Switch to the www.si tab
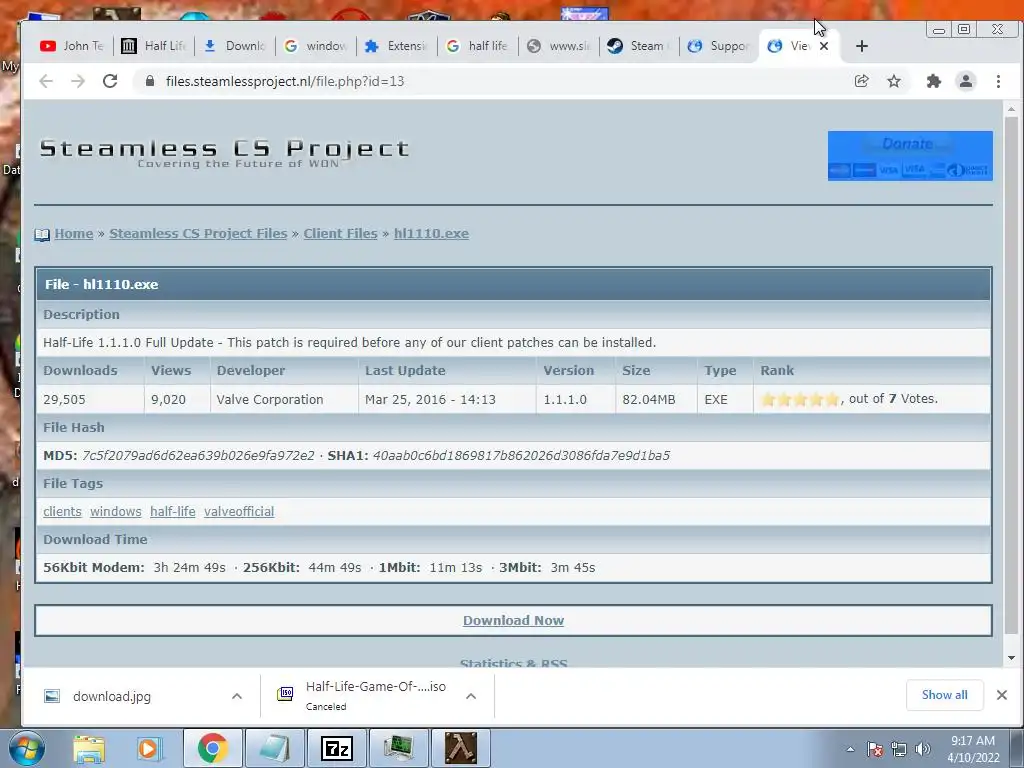The image size is (1024, 768). (559, 46)
